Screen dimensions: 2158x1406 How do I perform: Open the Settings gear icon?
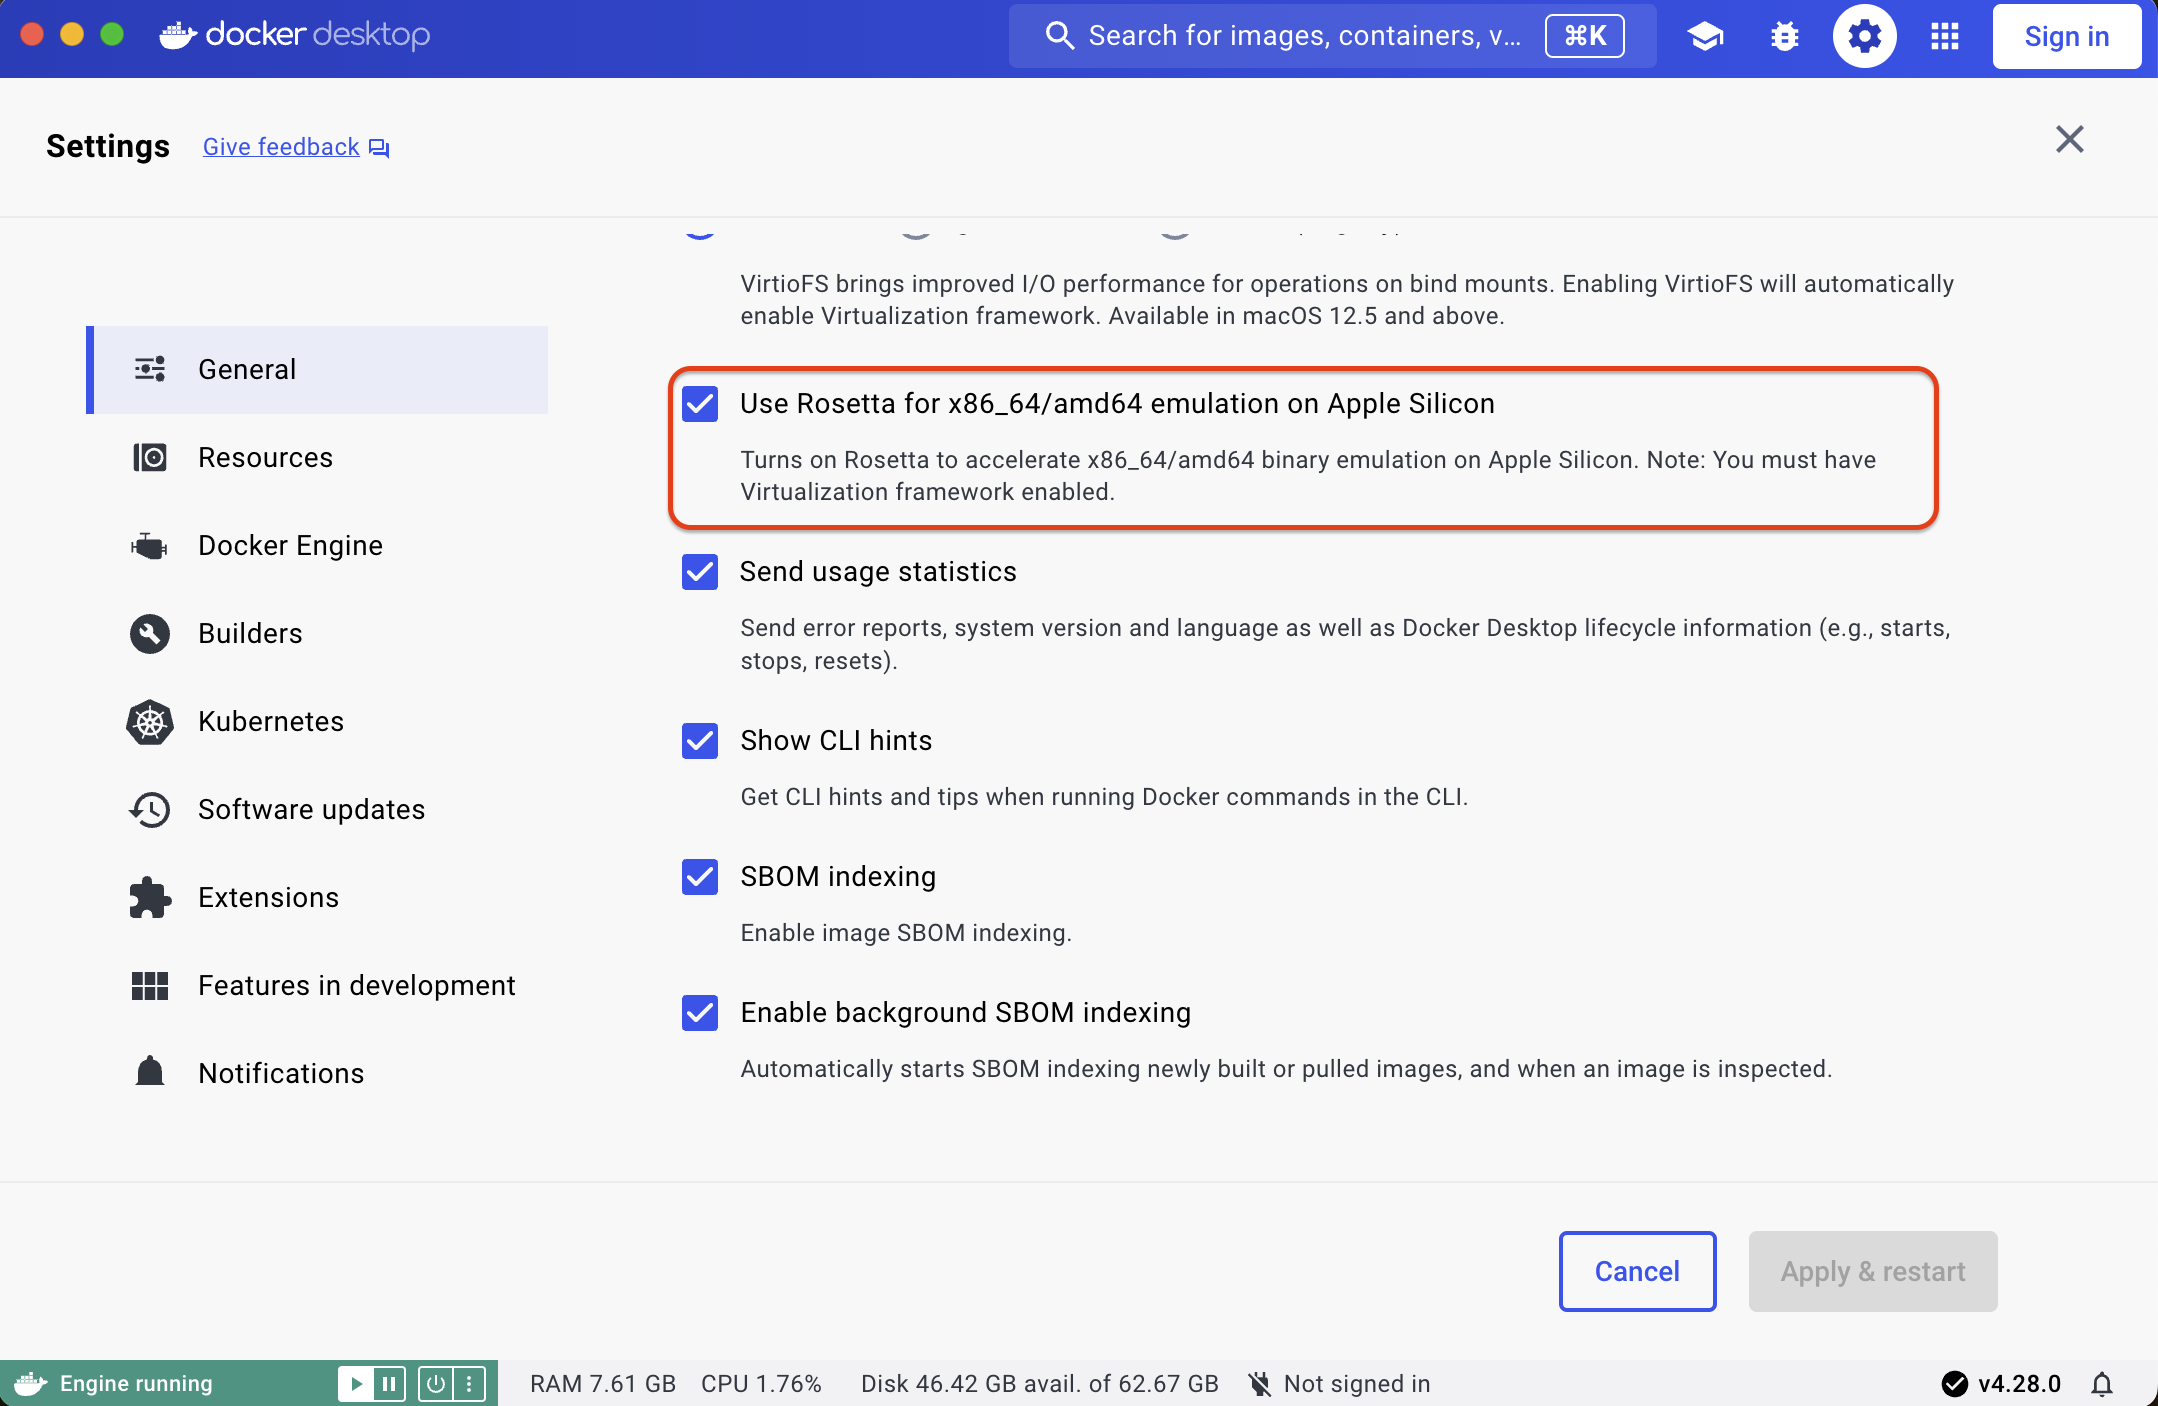[1863, 35]
